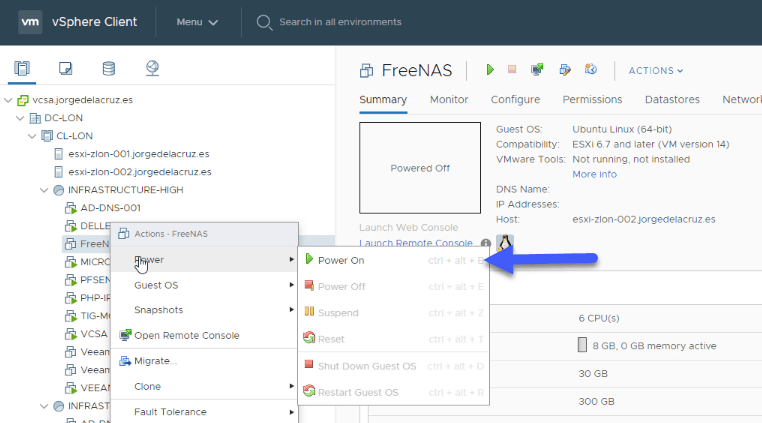Image resolution: width=762 pixels, height=423 pixels.
Task: Switch to the Configure tab
Action: [515, 100]
